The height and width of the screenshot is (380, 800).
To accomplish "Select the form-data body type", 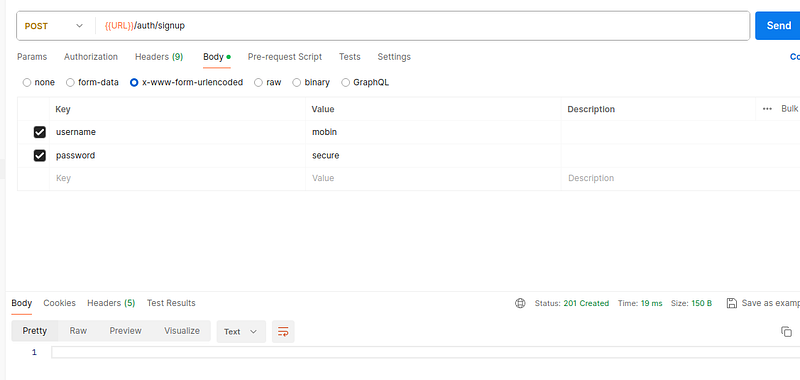I will pos(92,82).
